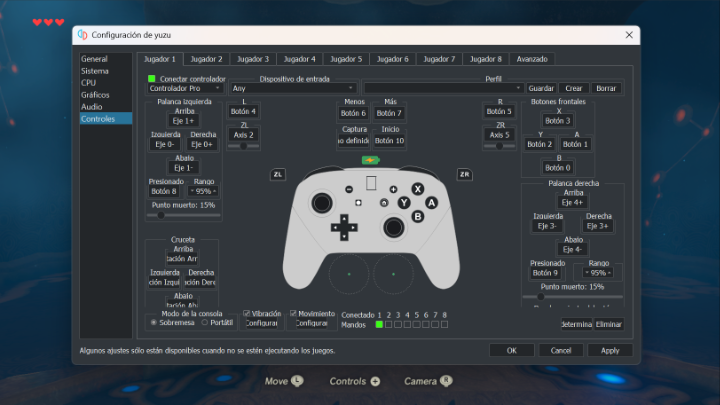
Task: Switch to Jugador 2 tab
Action: [x=206, y=59]
